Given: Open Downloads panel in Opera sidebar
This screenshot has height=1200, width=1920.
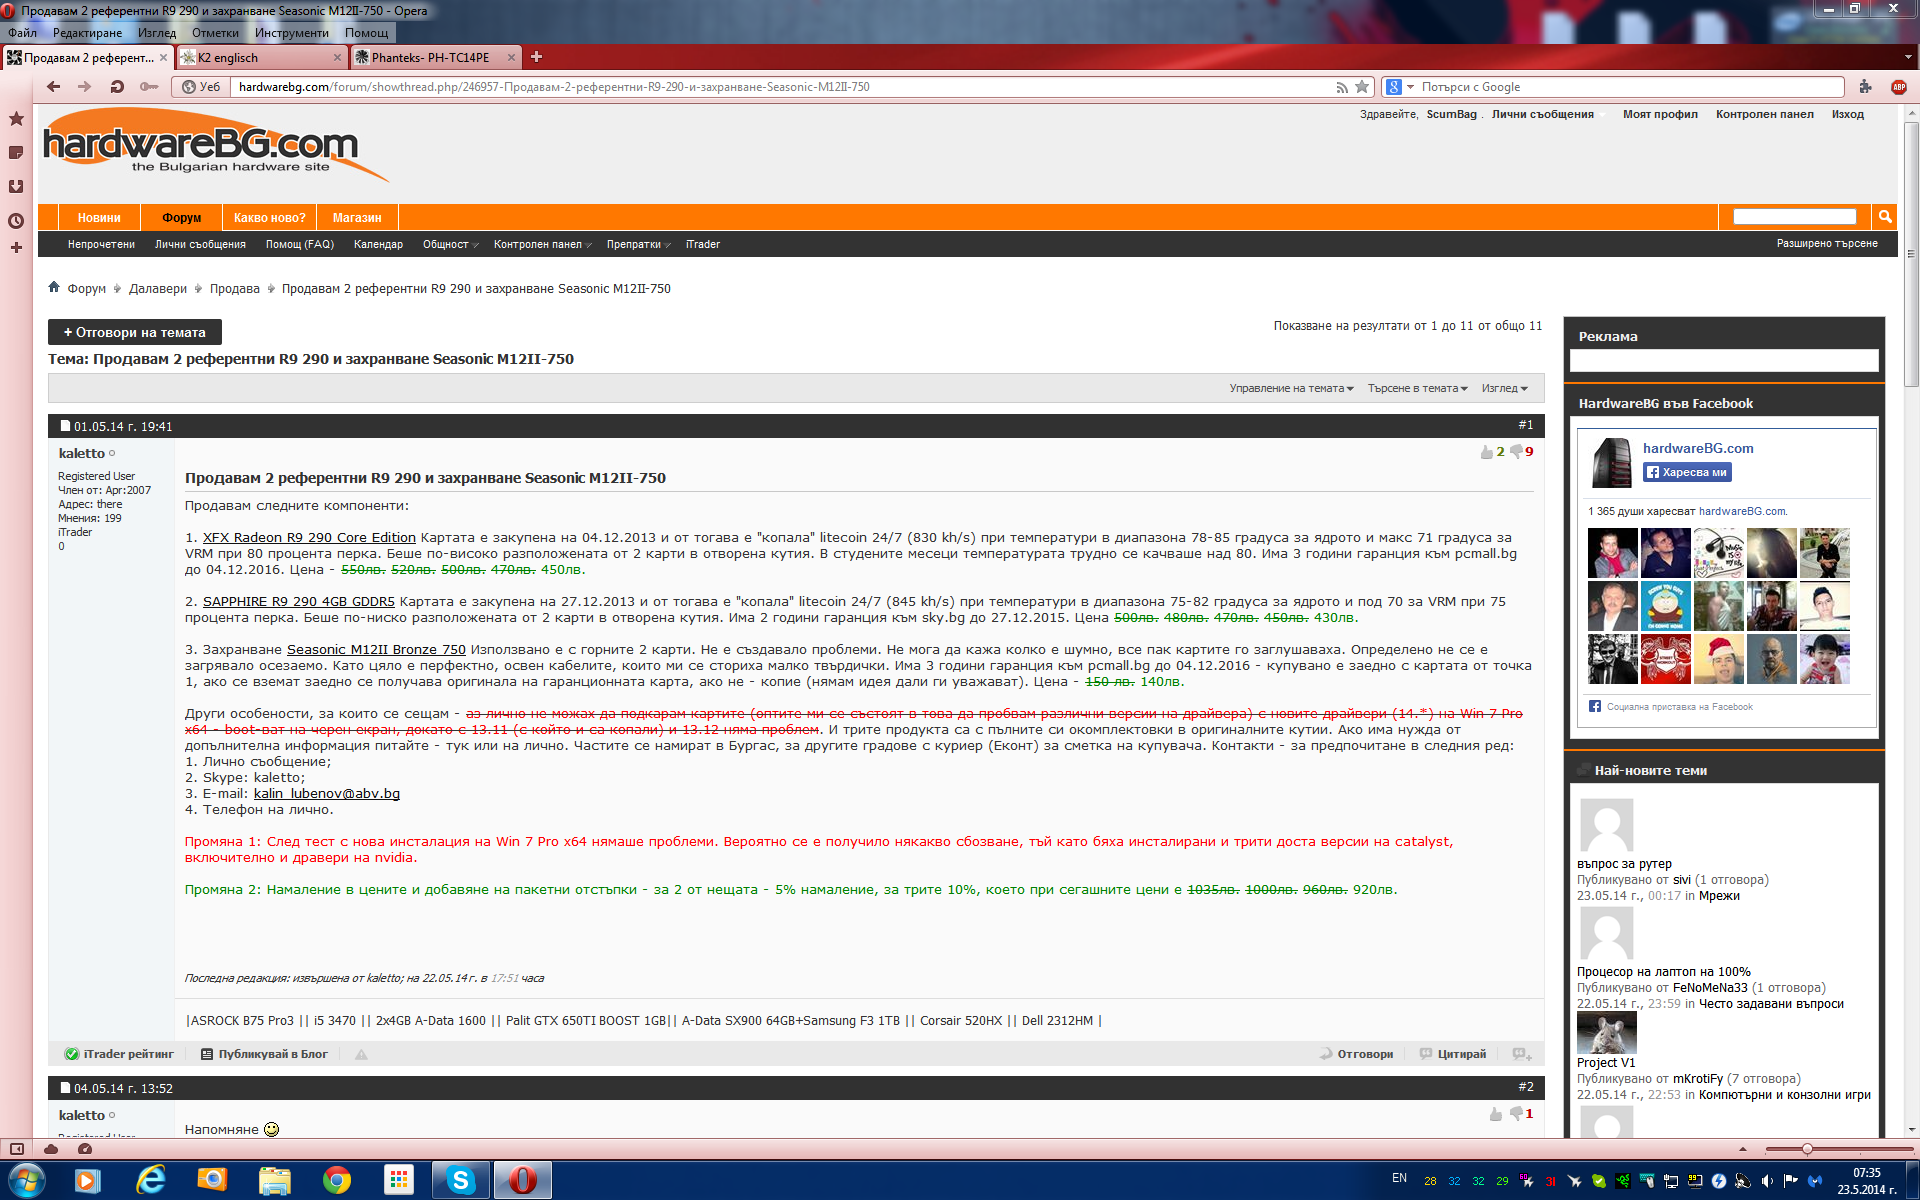Looking at the screenshot, I should (x=16, y=187).
